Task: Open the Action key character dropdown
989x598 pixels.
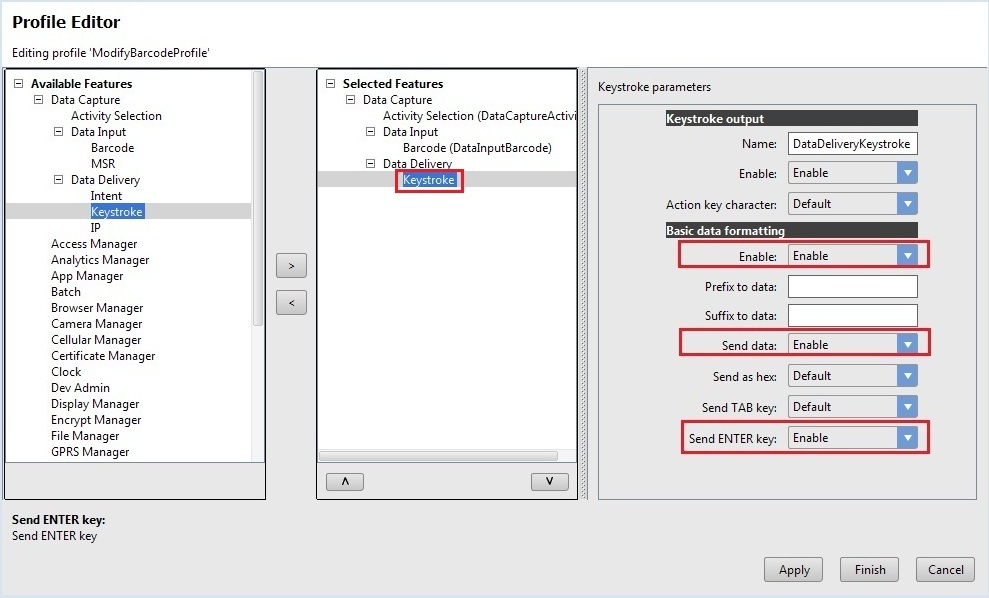Action: point(907,204)
